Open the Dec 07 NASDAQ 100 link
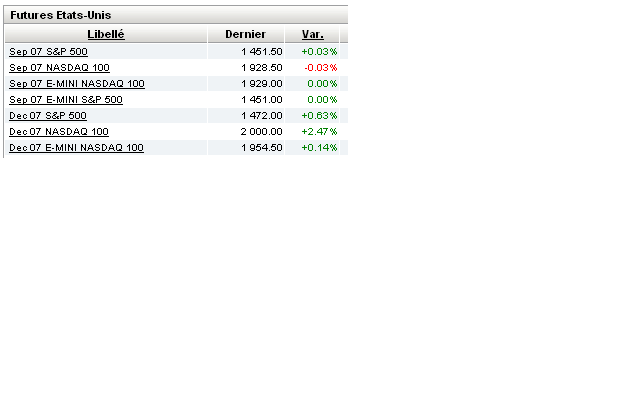Image resolution: width=640 pixels, height=400 pixels. [x=59, y=131]
